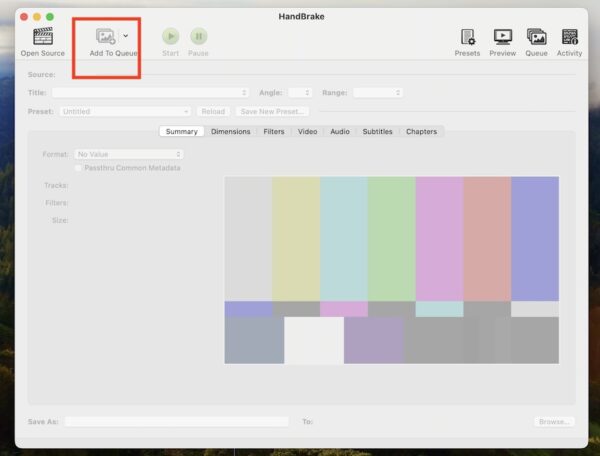Screen dimensions: 600x456
Task: Switch to the Dimensions tab
Action: (x=230, y=131)
